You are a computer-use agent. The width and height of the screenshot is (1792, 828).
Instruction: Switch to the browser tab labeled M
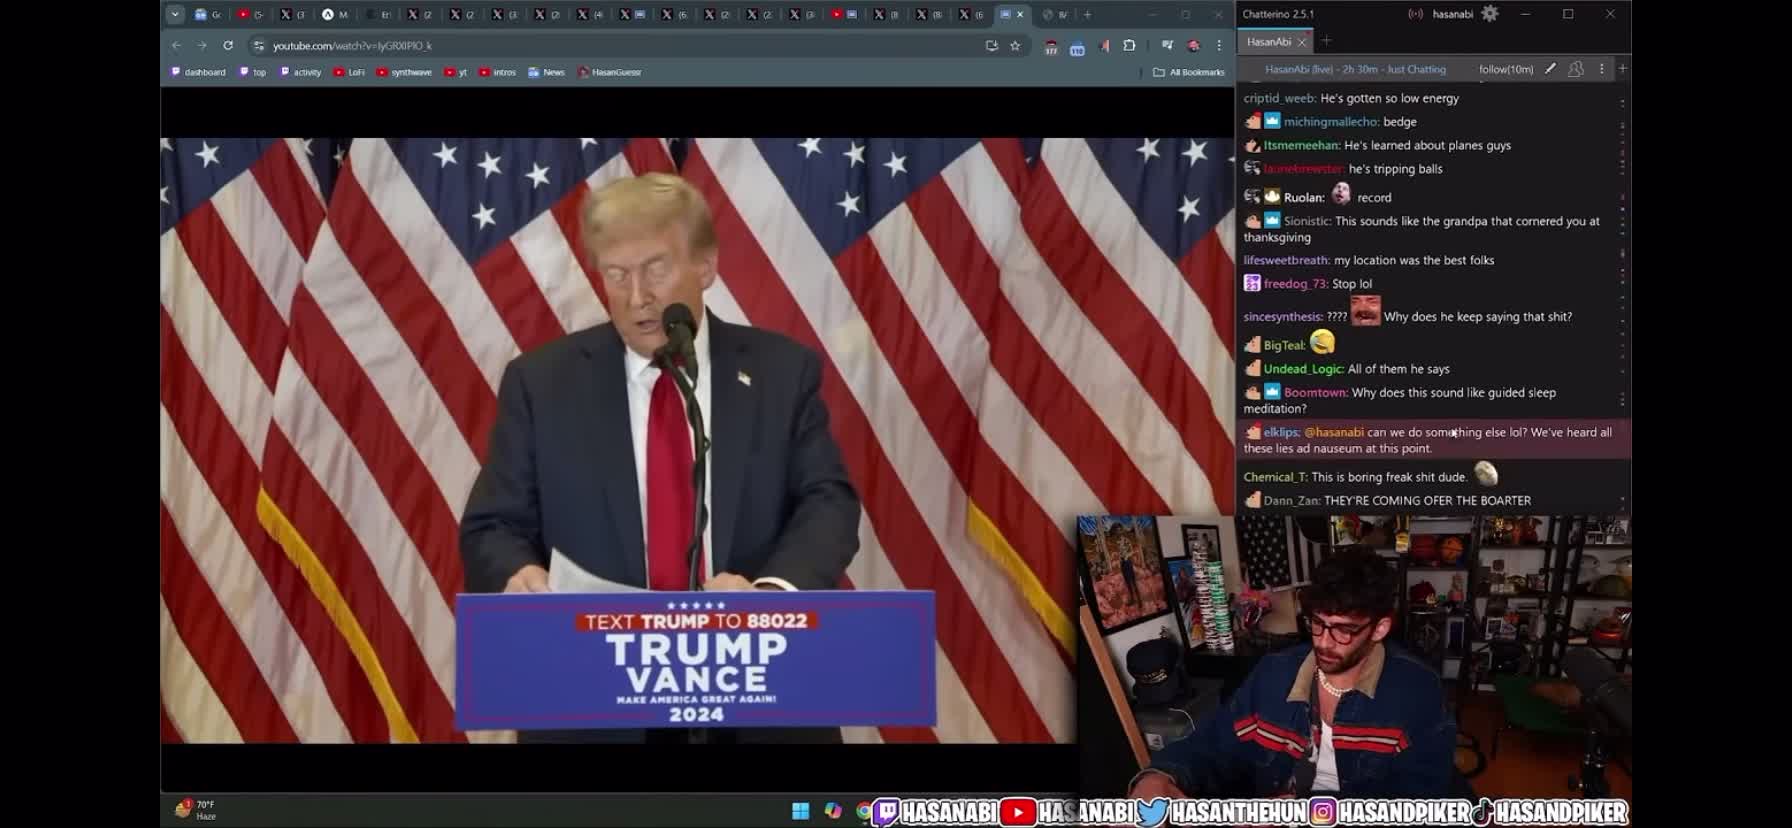pyautogui.click(x=336, y=14)
